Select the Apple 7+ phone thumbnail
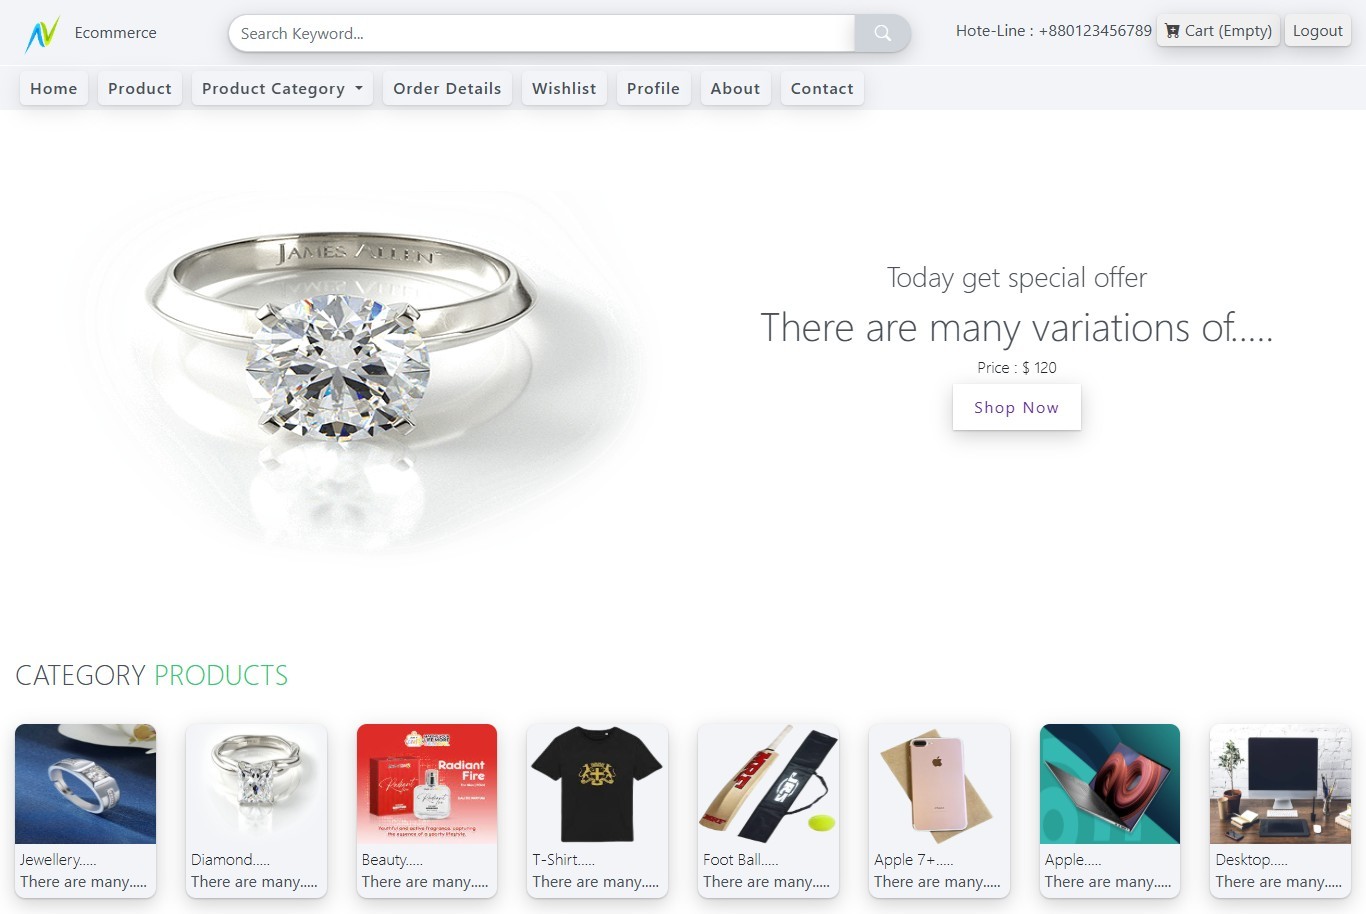1366x914 pixels. (x=939, y=784)
